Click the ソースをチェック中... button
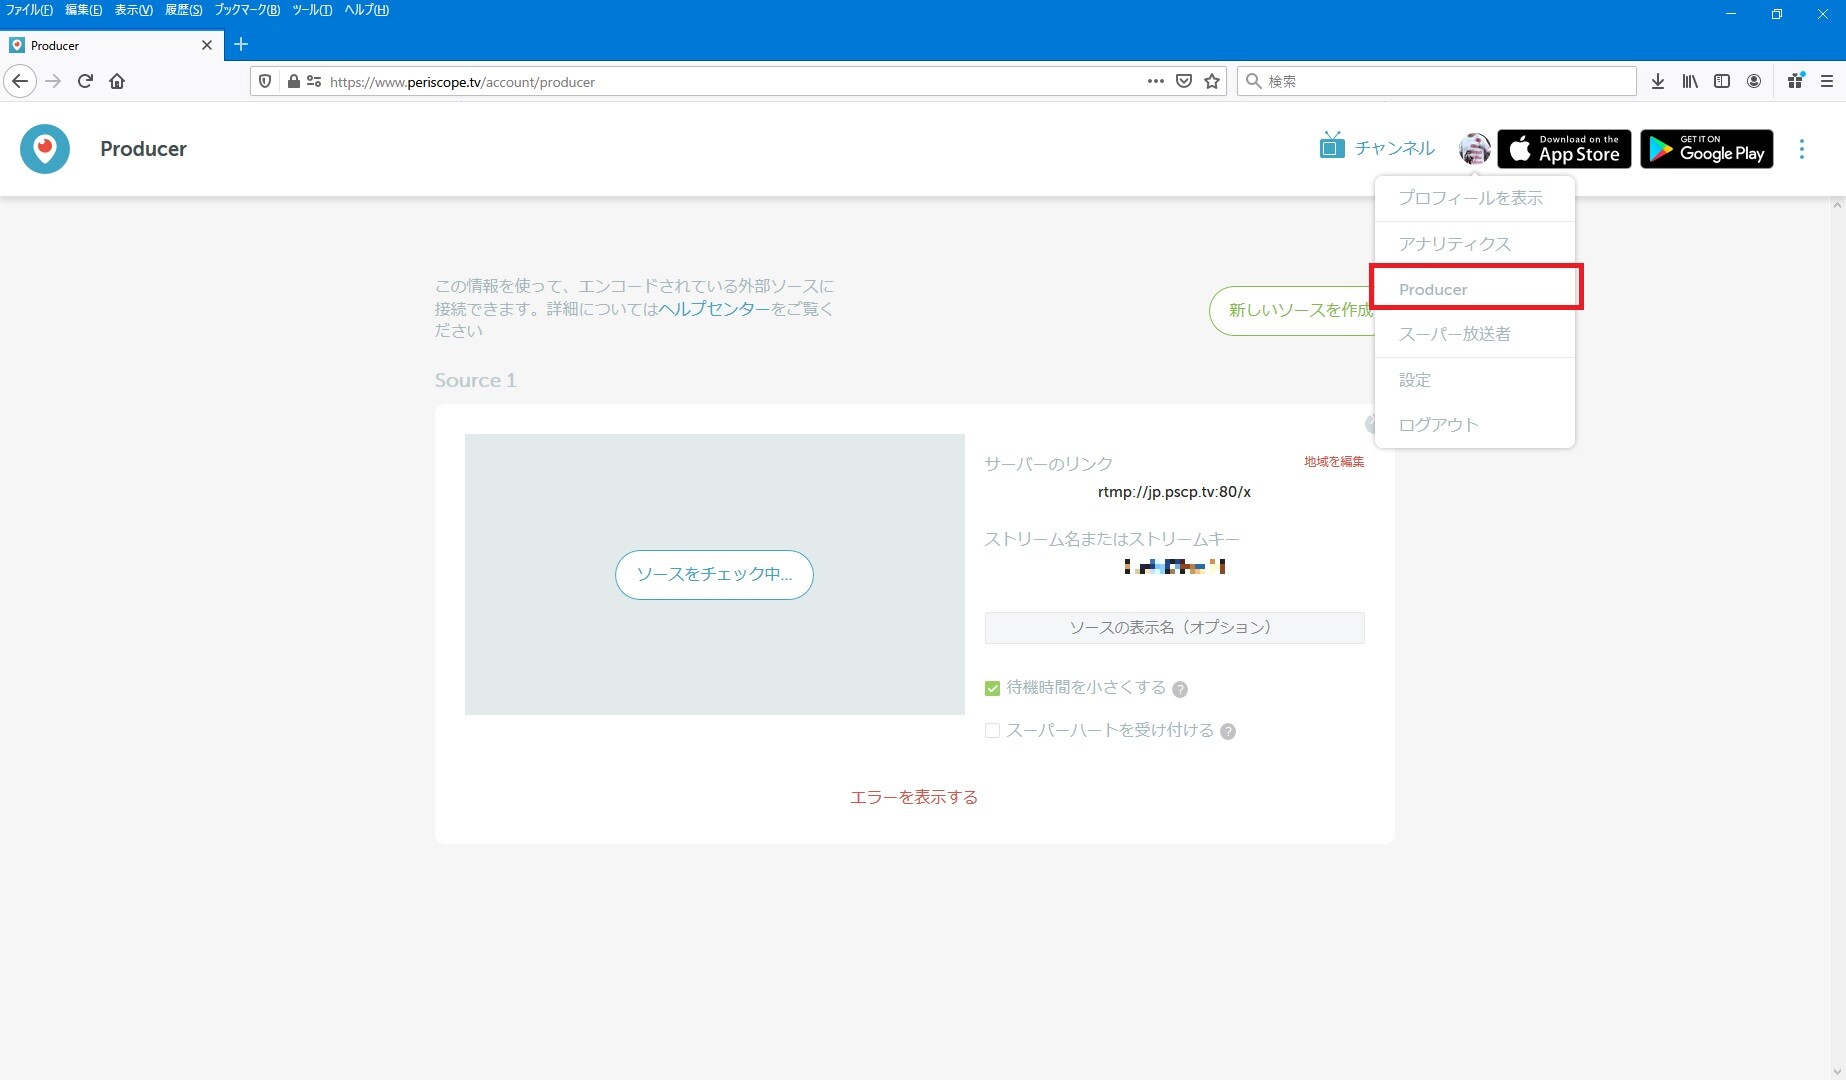The height and width of the screenshot is (1080, 1846). 714,574
